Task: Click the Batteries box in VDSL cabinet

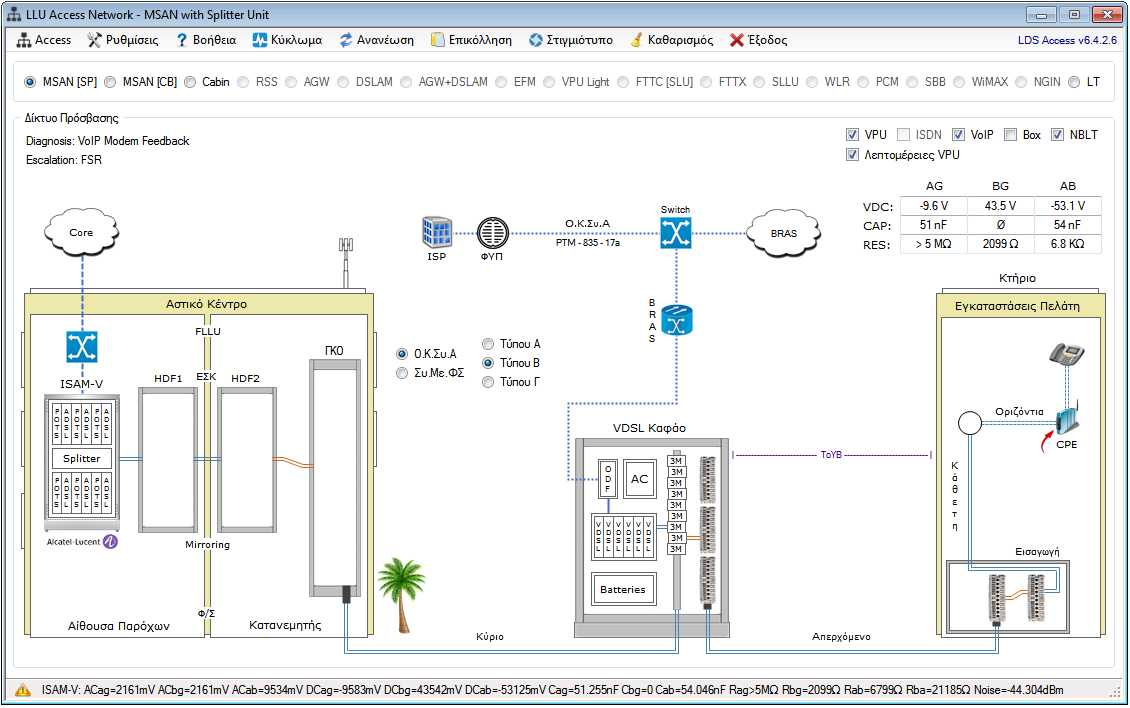Action: pos(624,589)
